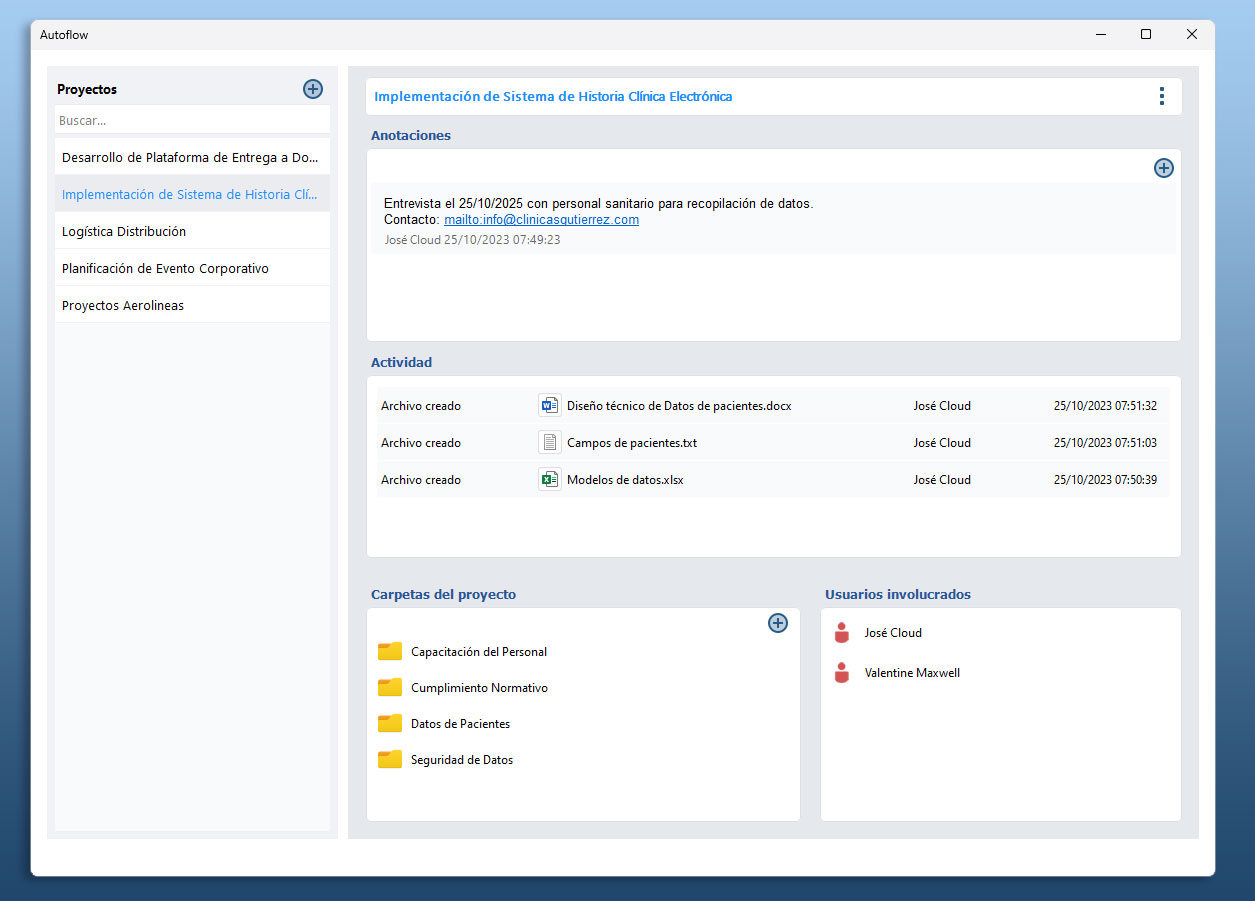Click the annotation timestamp 25/10/2023 07:49:23
The height and width of the screenshot is (901, 1255).
[502, 240]
